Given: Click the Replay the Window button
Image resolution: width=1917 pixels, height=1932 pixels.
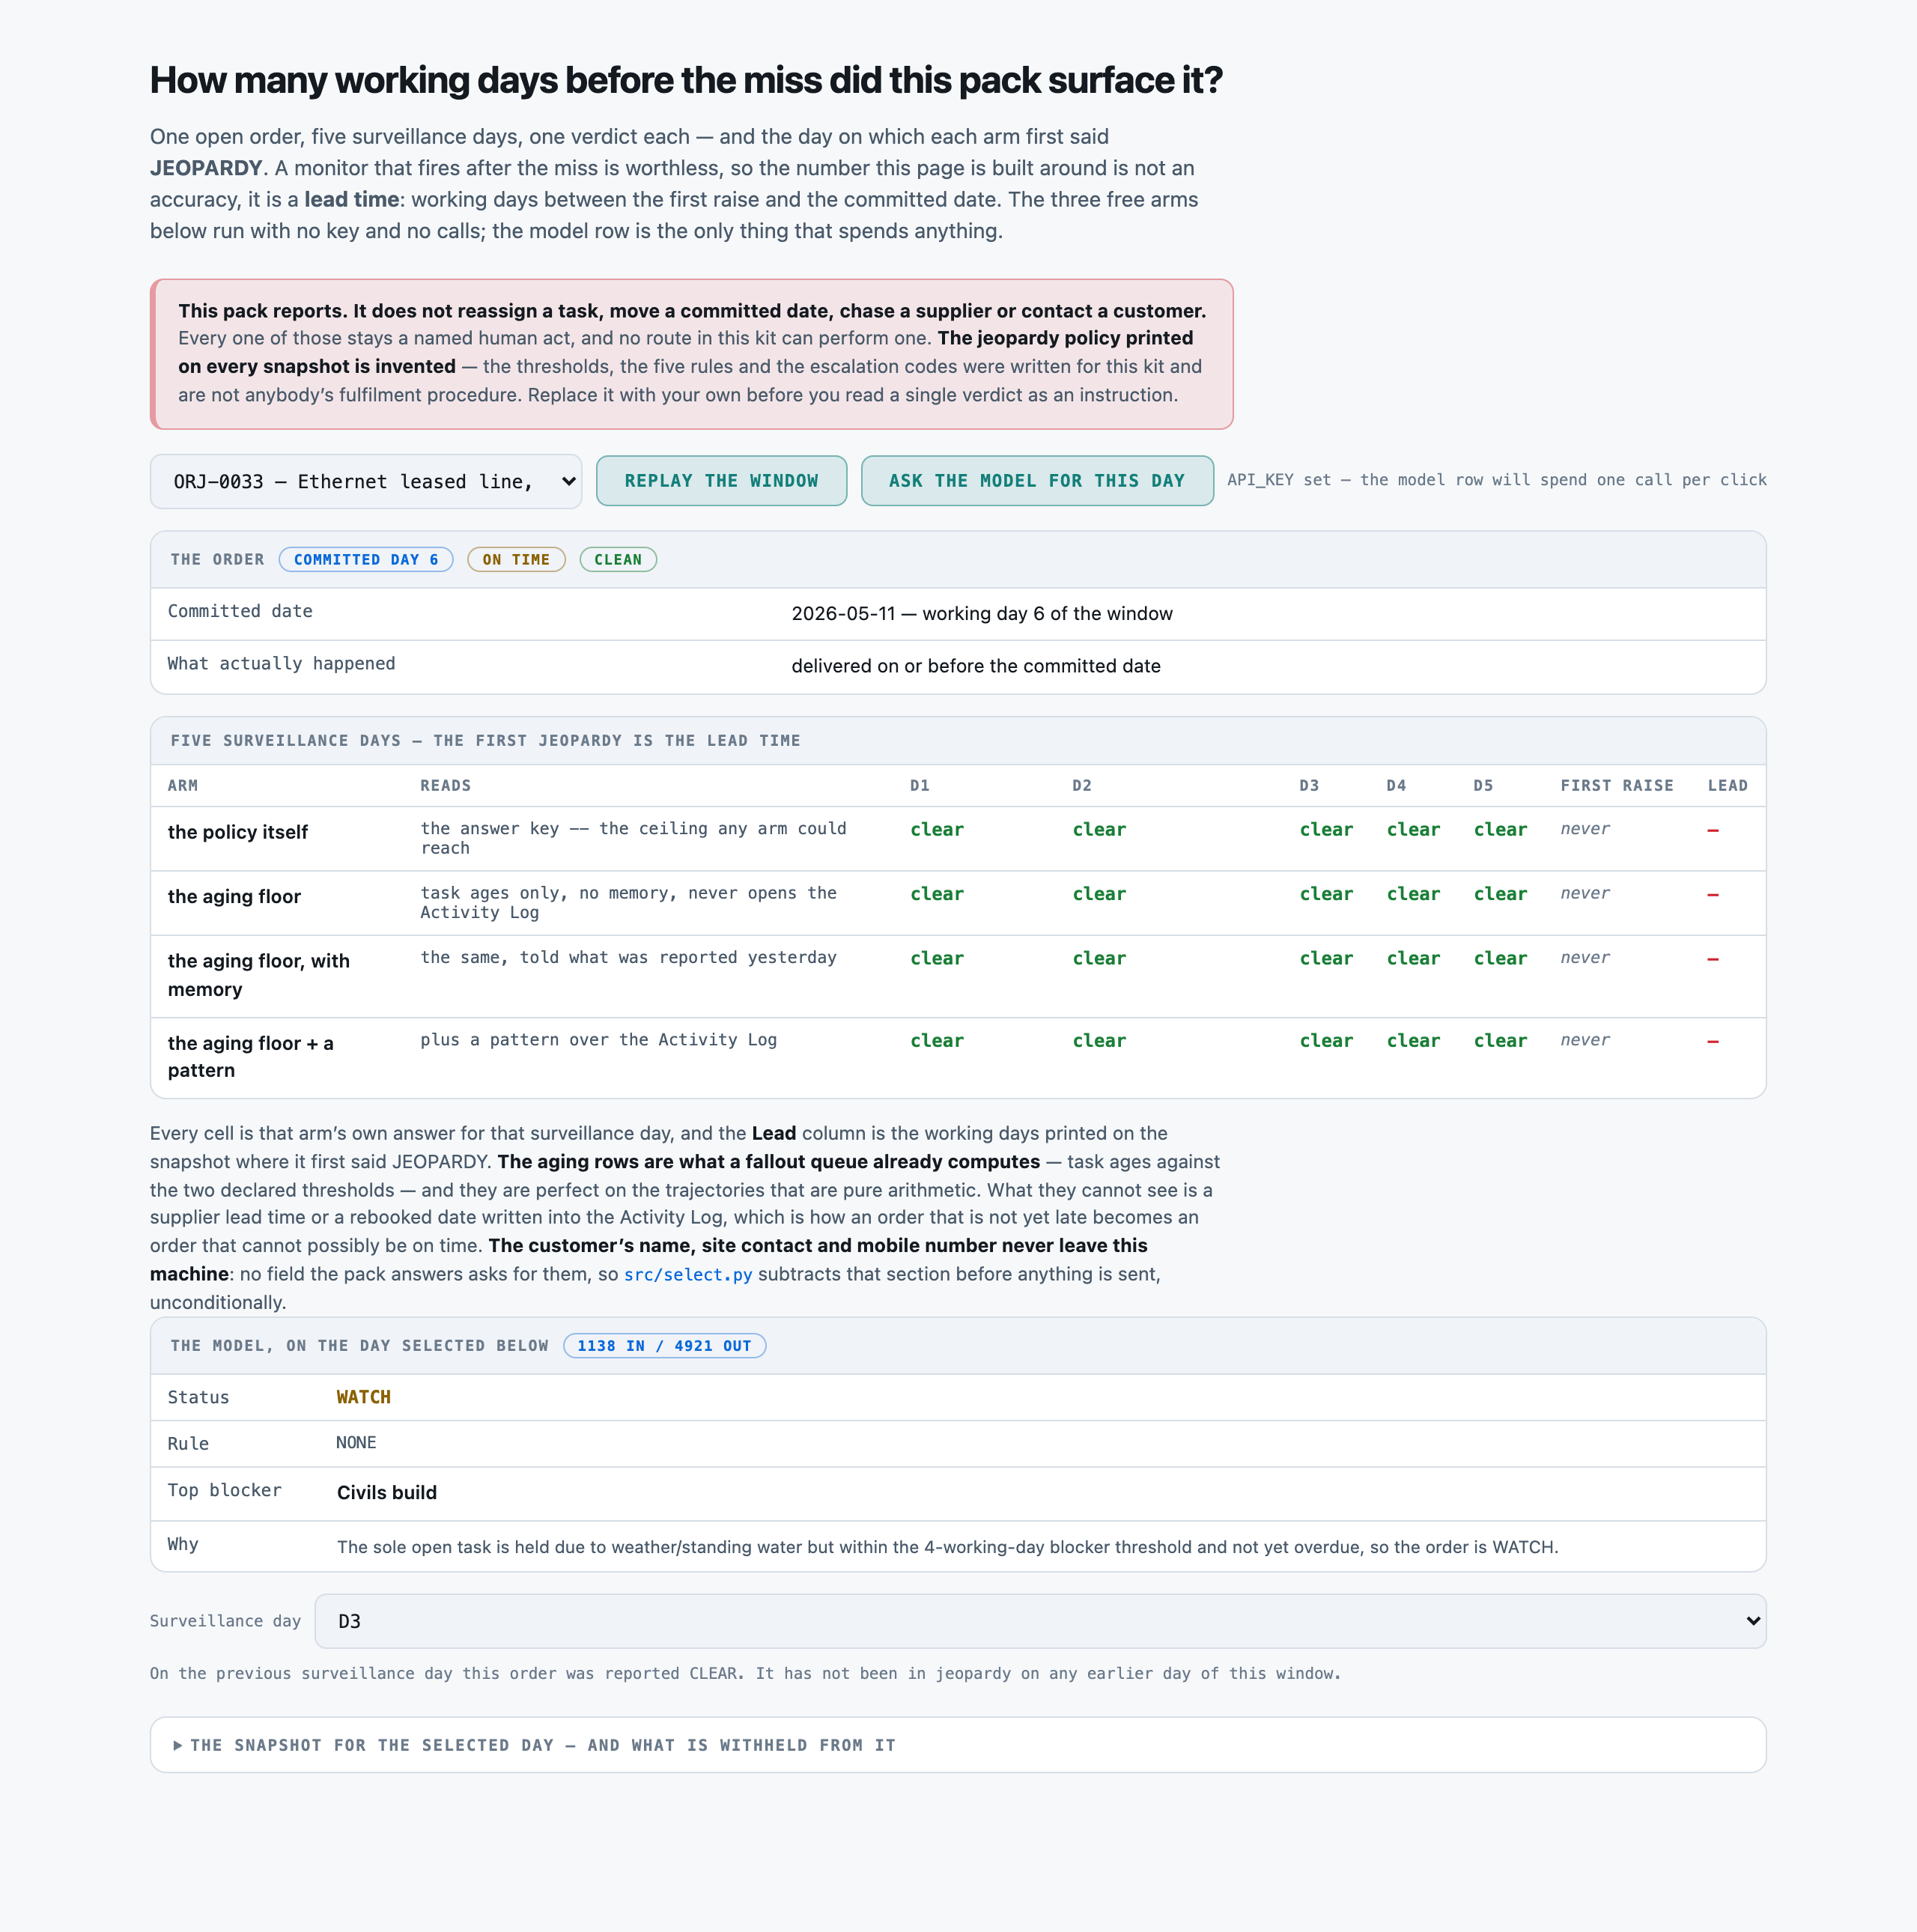Looking at the screenshot, I should point(721,481).
